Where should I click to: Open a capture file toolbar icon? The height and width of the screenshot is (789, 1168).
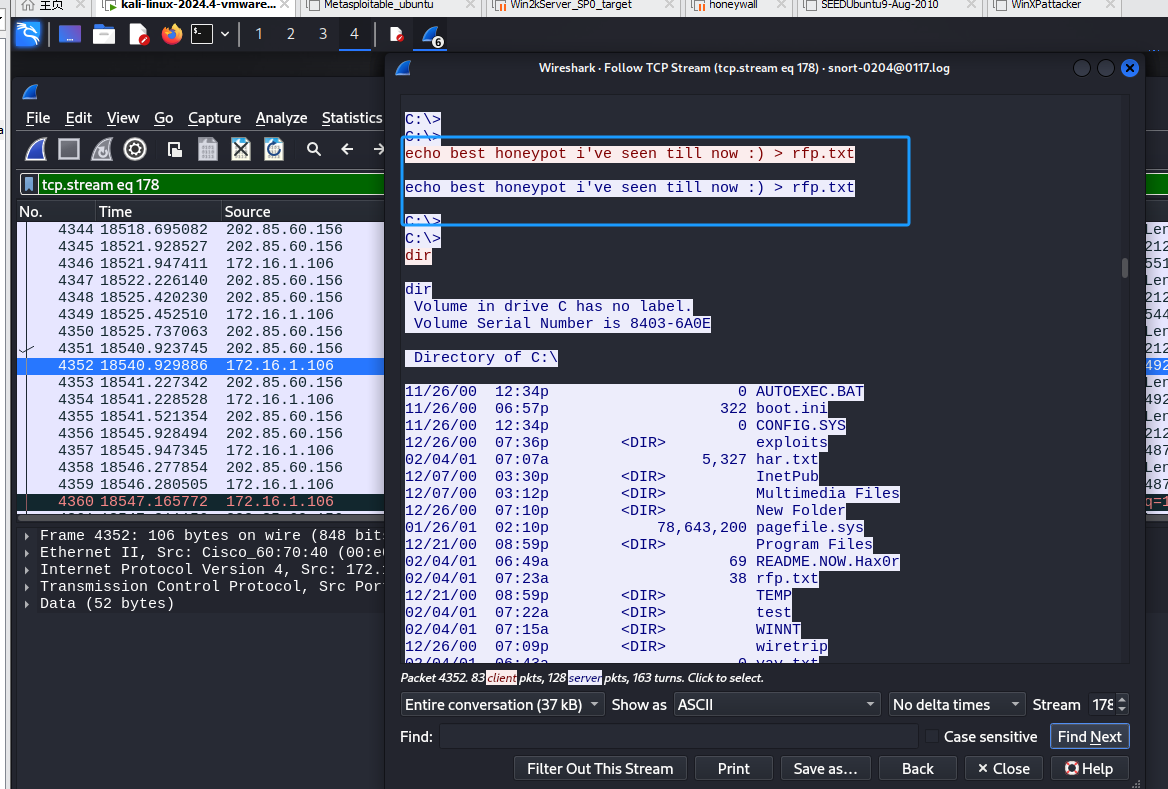point(175,150)
